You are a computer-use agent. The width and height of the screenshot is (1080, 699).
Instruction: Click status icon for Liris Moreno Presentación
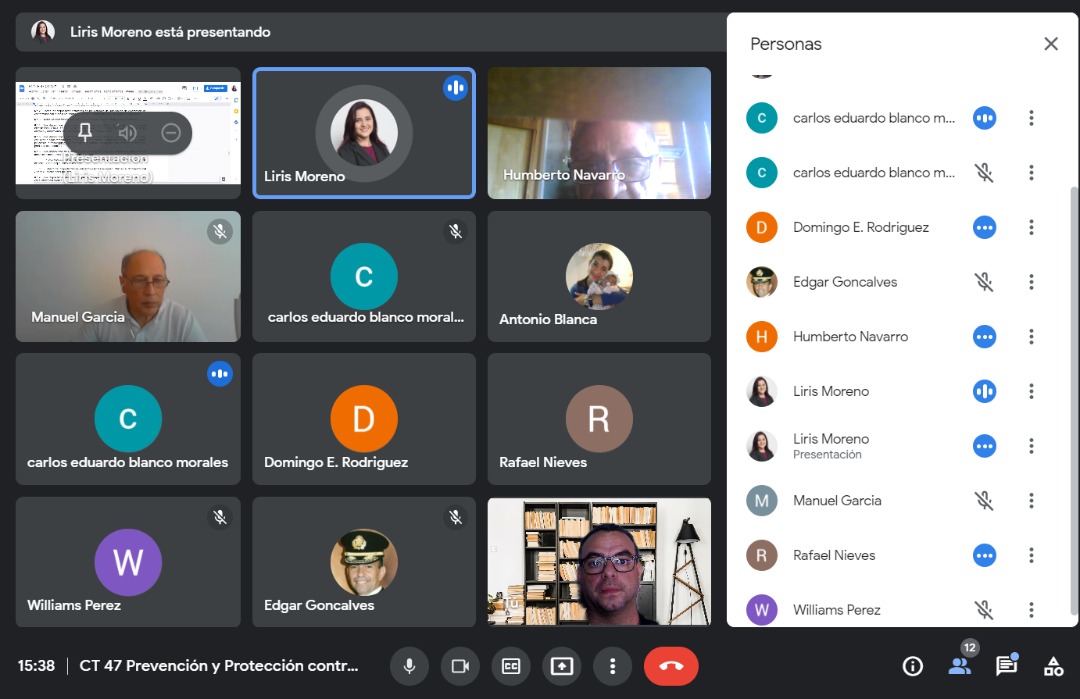click(x=984, y=446)
